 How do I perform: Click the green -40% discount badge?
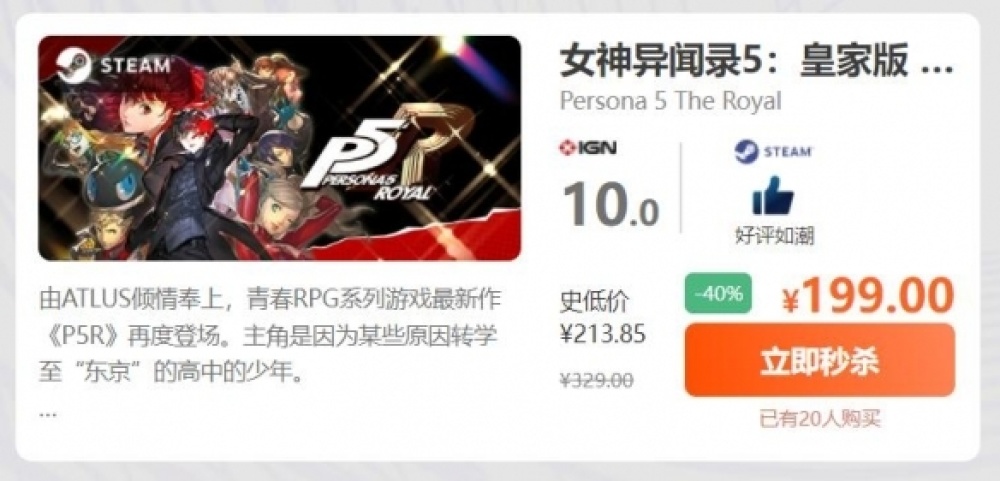tap(718, 293)
